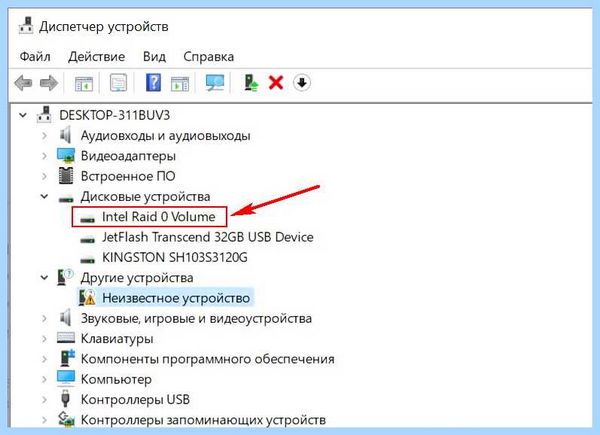Click the Back arrow toolbar icon
Screen dimensions: 600x435
point(23,83)
